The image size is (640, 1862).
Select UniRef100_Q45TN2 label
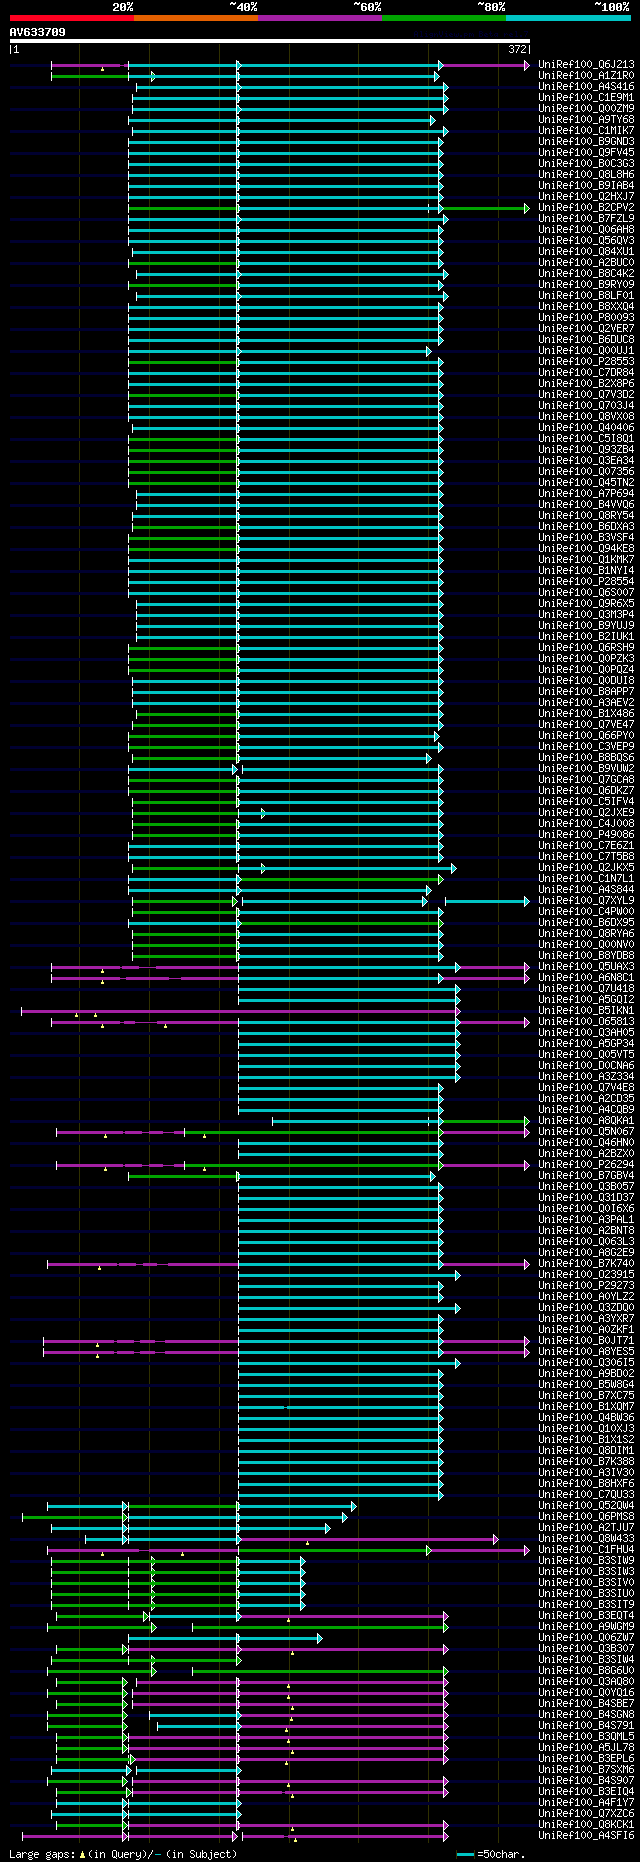click(586, 483)
